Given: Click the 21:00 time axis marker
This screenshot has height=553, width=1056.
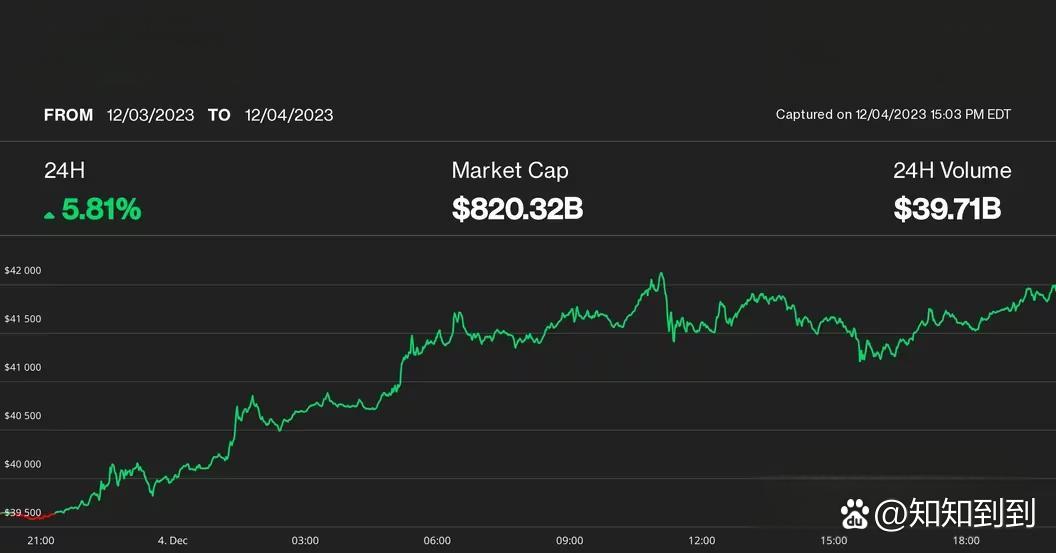Looking at the screenshot, I should [x=41, y=541].
